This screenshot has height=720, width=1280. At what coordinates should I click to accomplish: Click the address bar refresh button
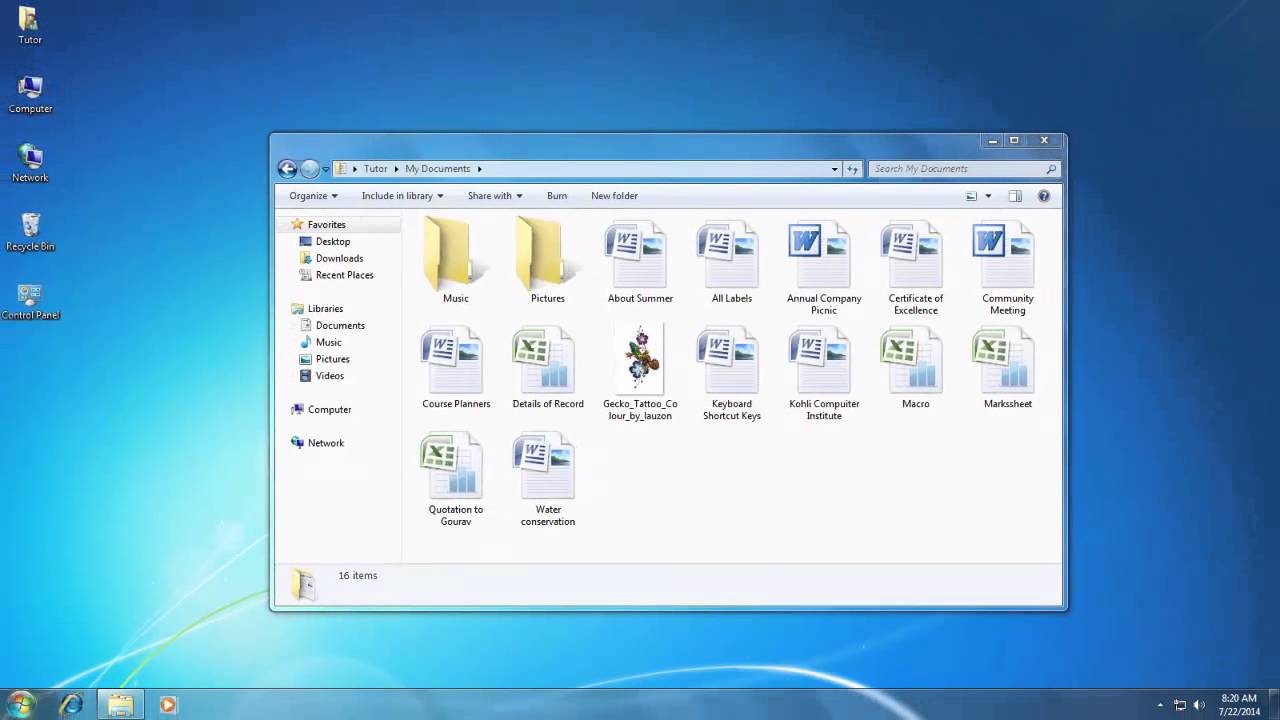click(853, 169)
